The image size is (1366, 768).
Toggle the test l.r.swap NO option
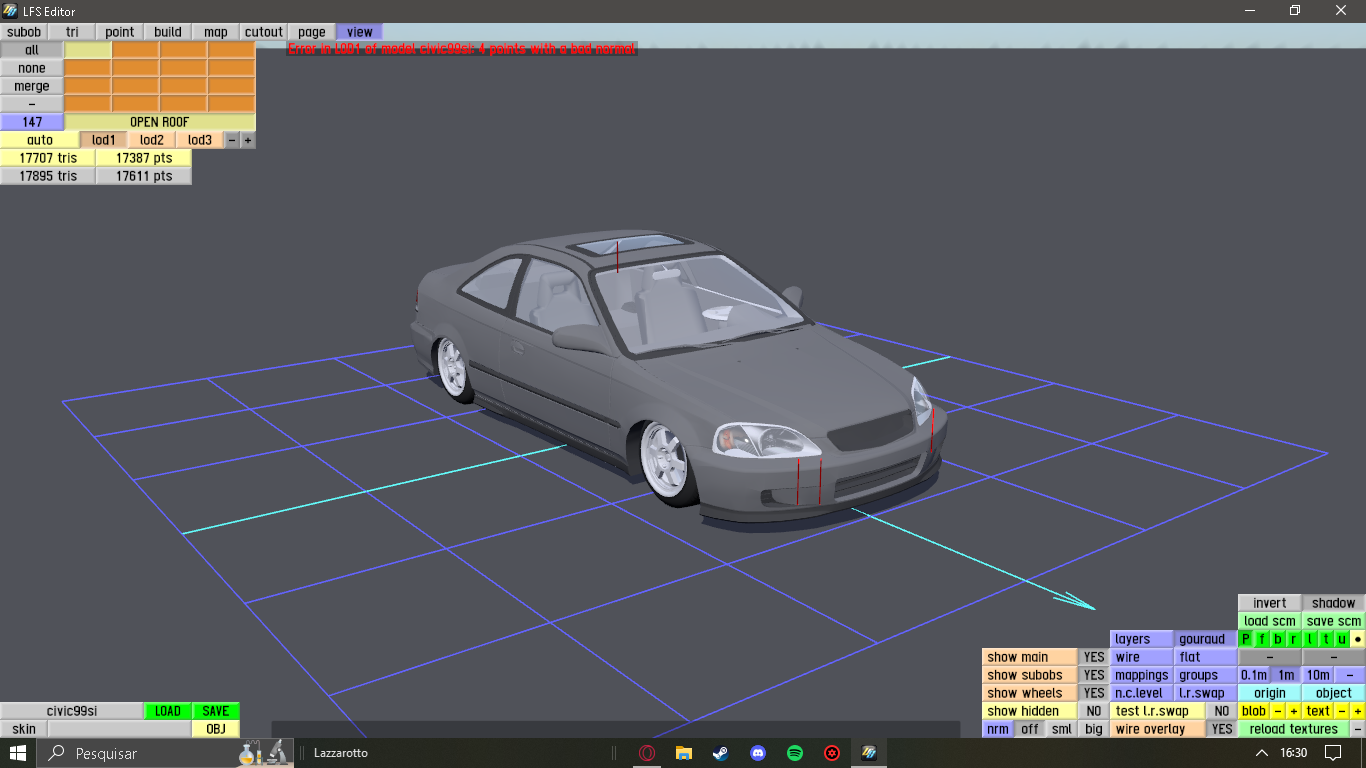coord(1221,711)
